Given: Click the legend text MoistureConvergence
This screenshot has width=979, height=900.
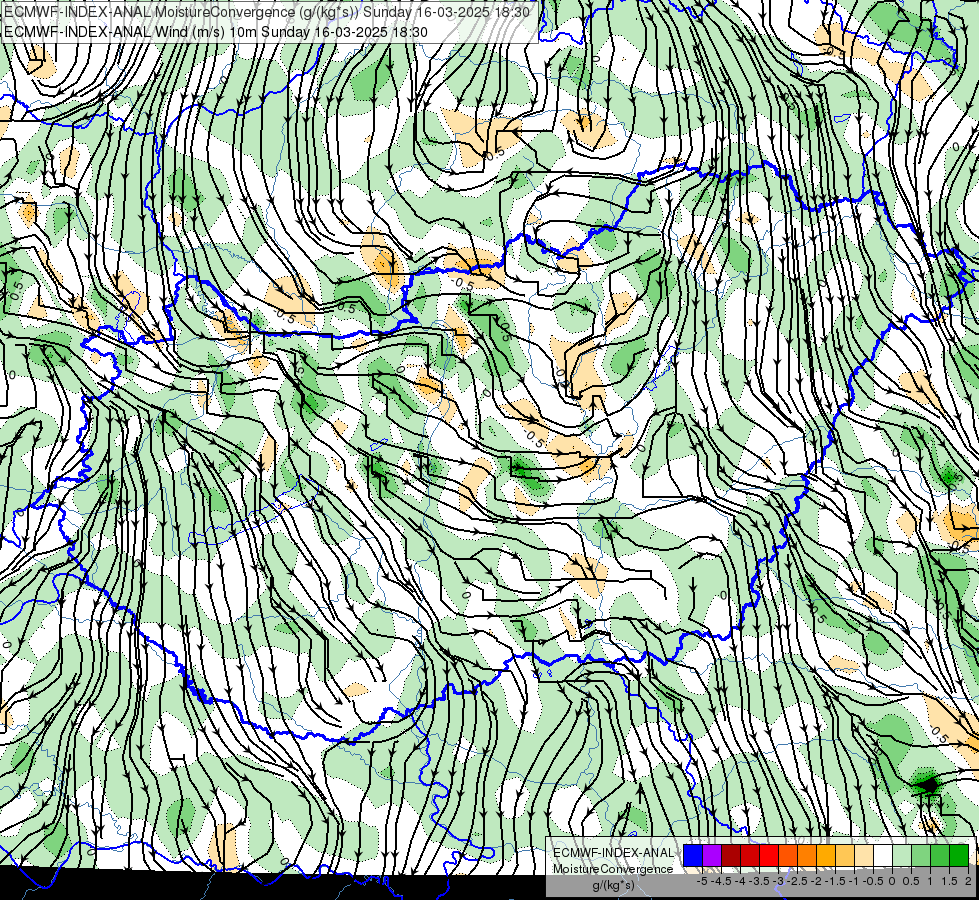Looking at the screenshot, I should tap(613, 869).
